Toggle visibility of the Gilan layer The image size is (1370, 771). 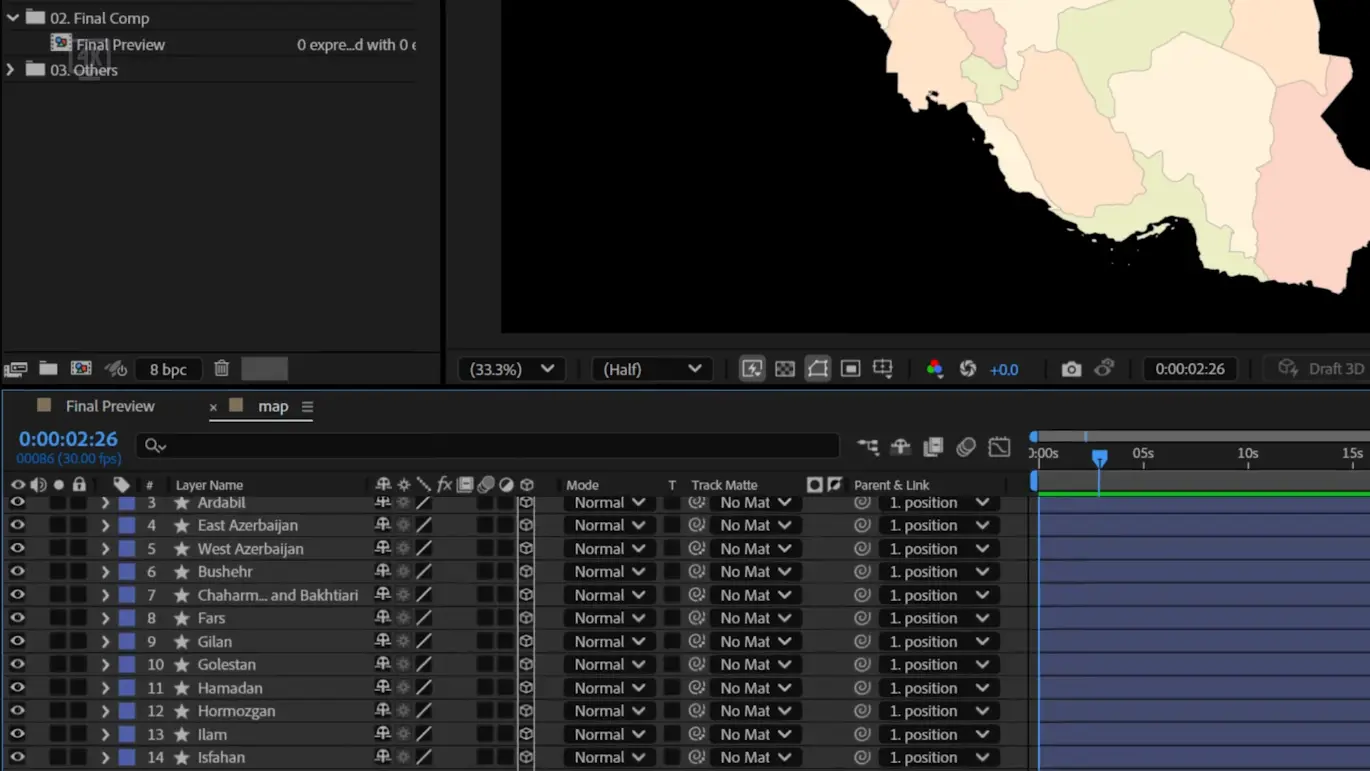coord(18,641)
